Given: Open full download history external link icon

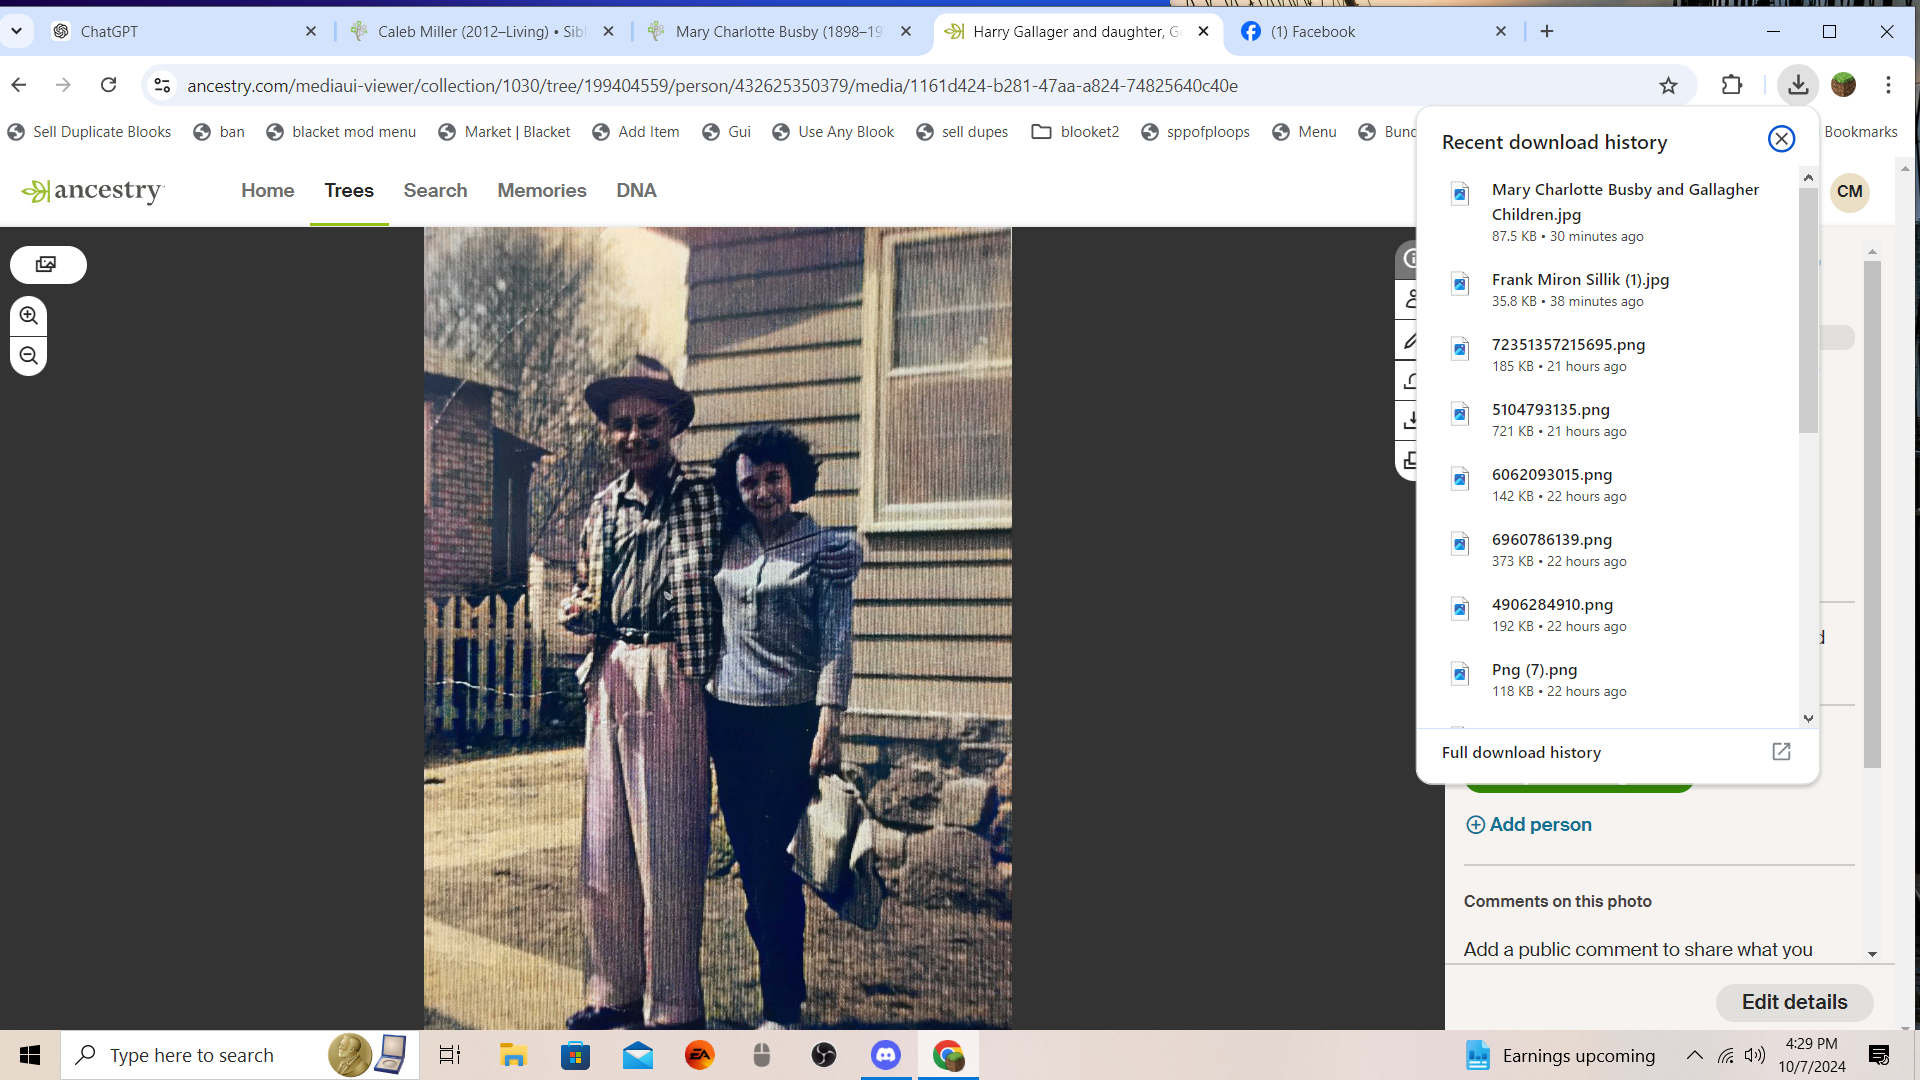Looking at the screenshot, I should (1781, 752).
